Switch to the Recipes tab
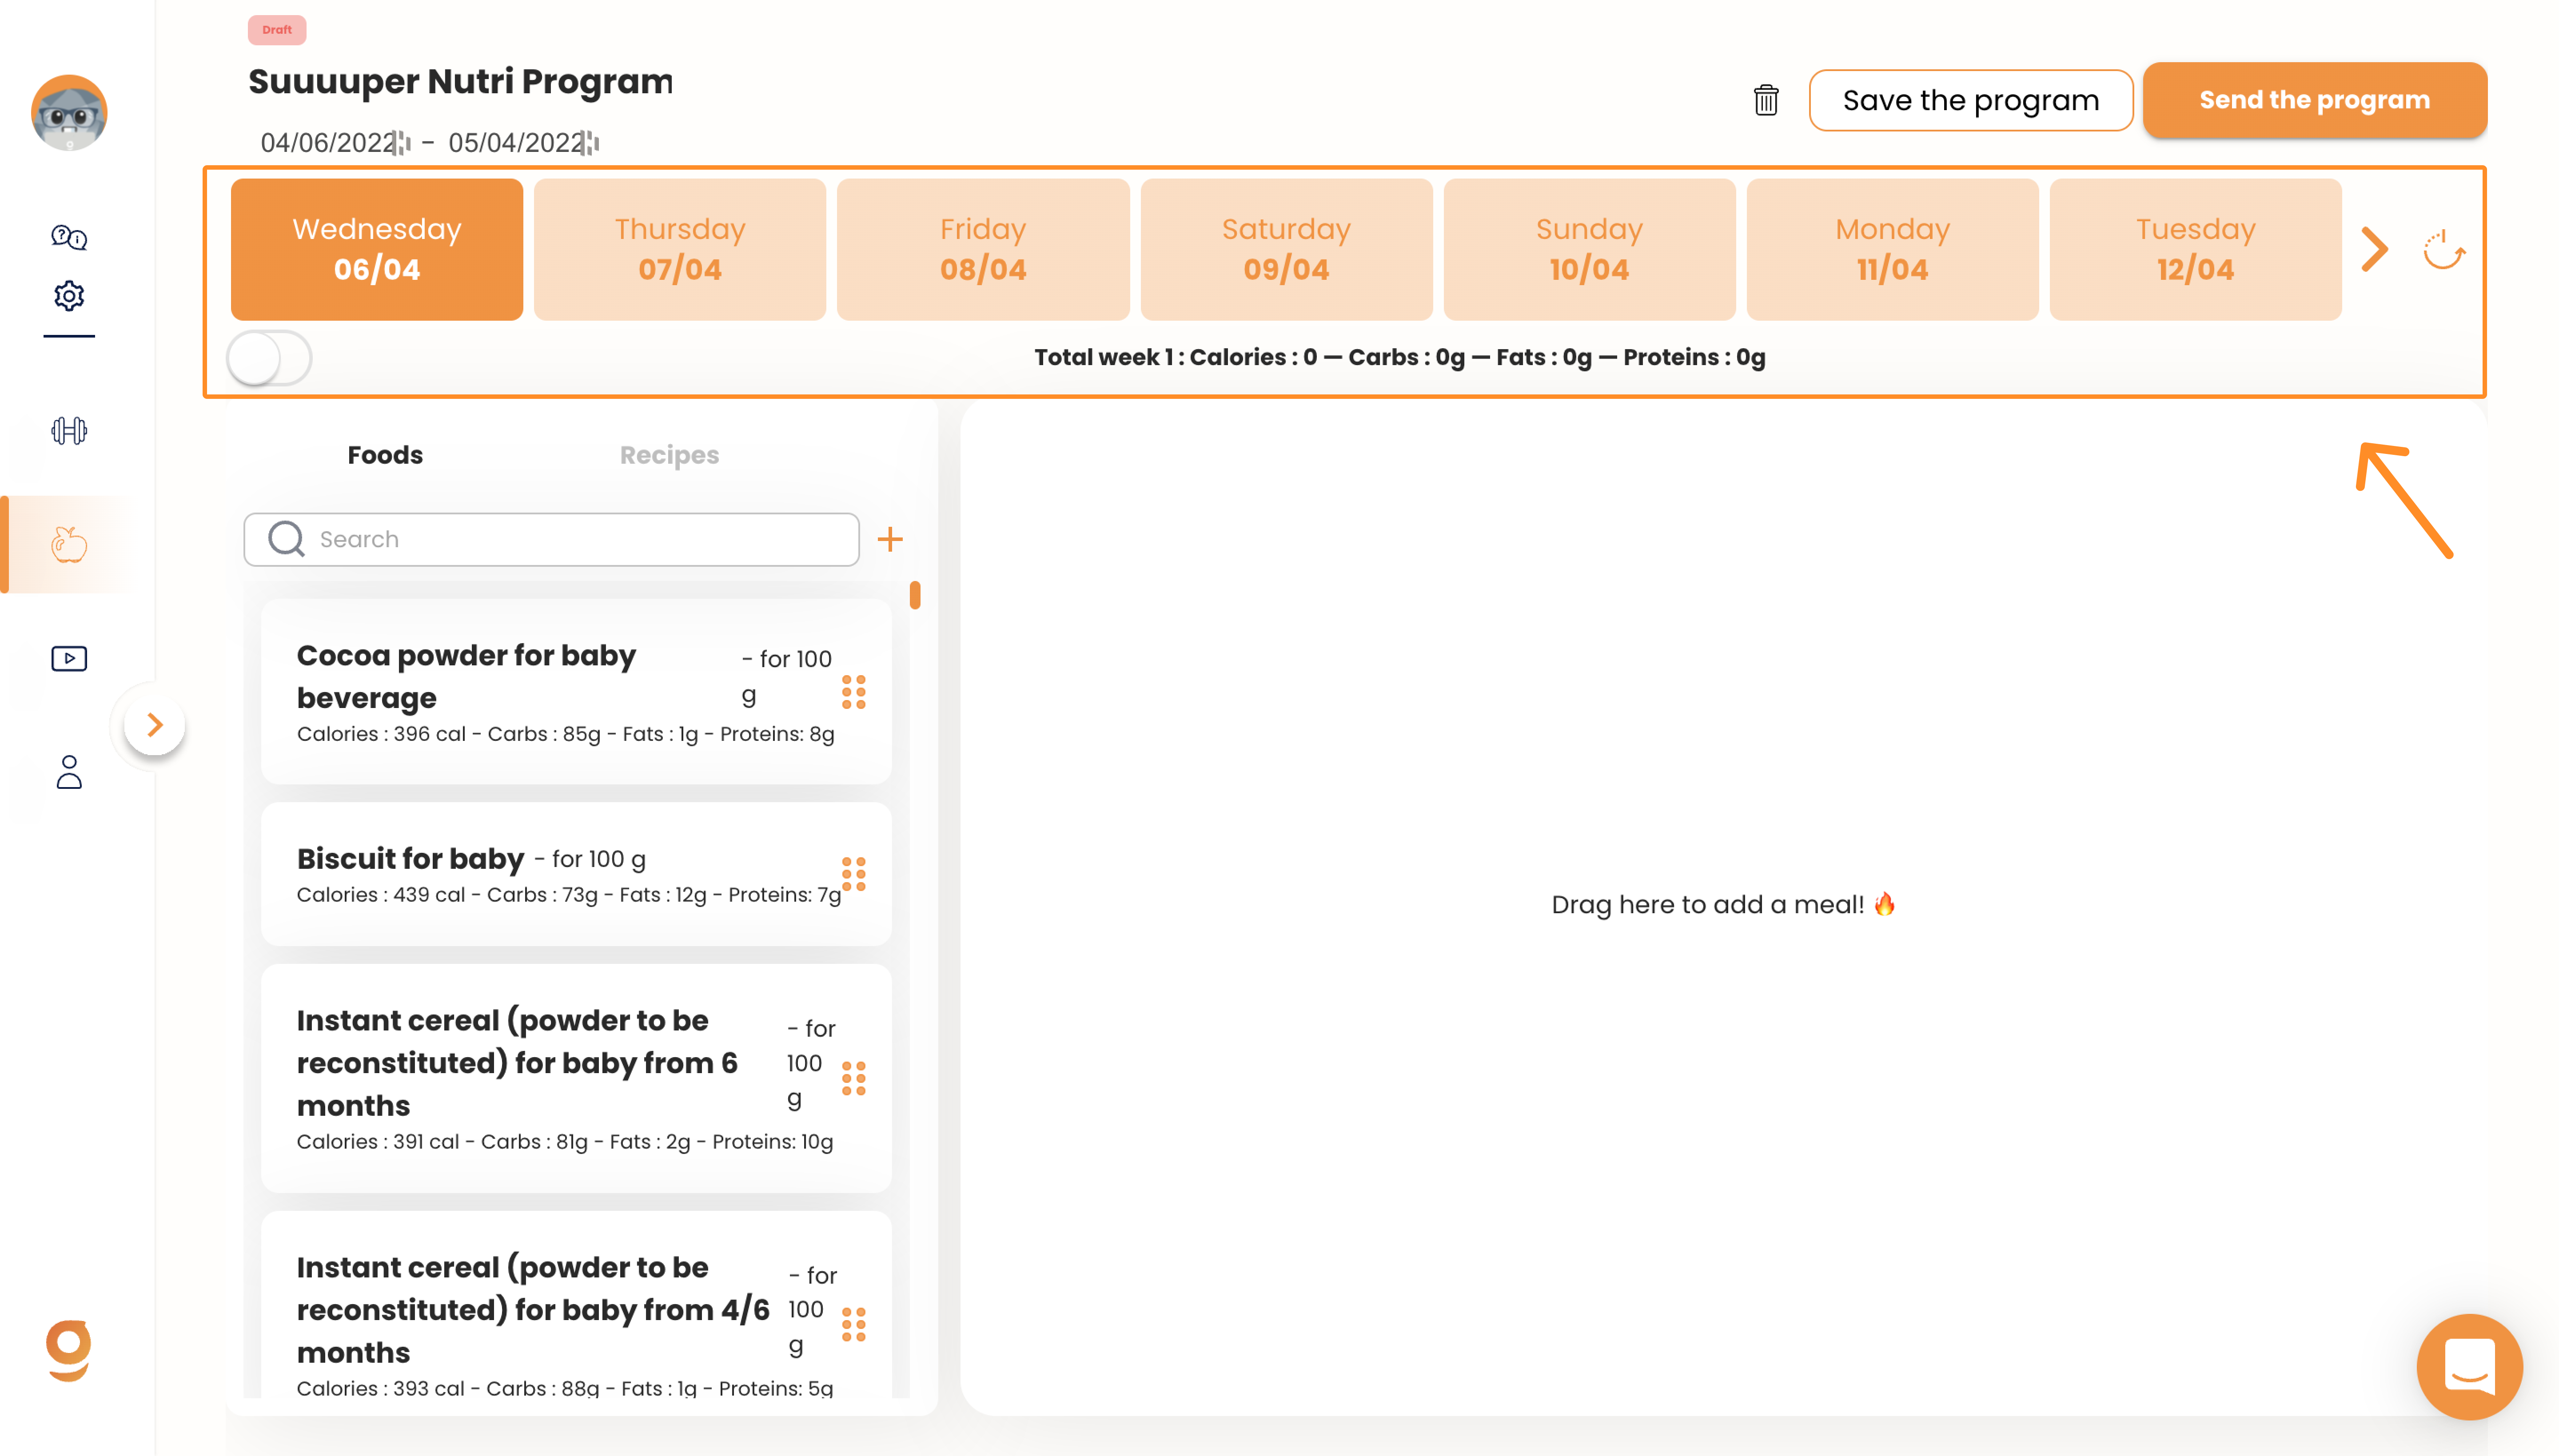This screenshot has width=2559, height=1456. pyautogui.click(x=669, y=455)
